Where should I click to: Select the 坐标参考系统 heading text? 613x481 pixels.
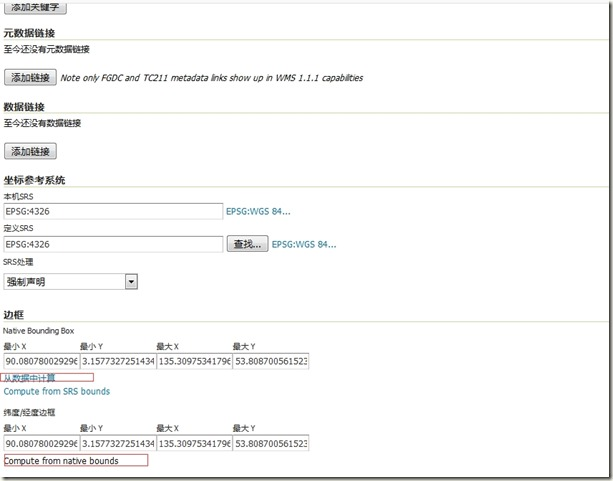click(34, 180)
